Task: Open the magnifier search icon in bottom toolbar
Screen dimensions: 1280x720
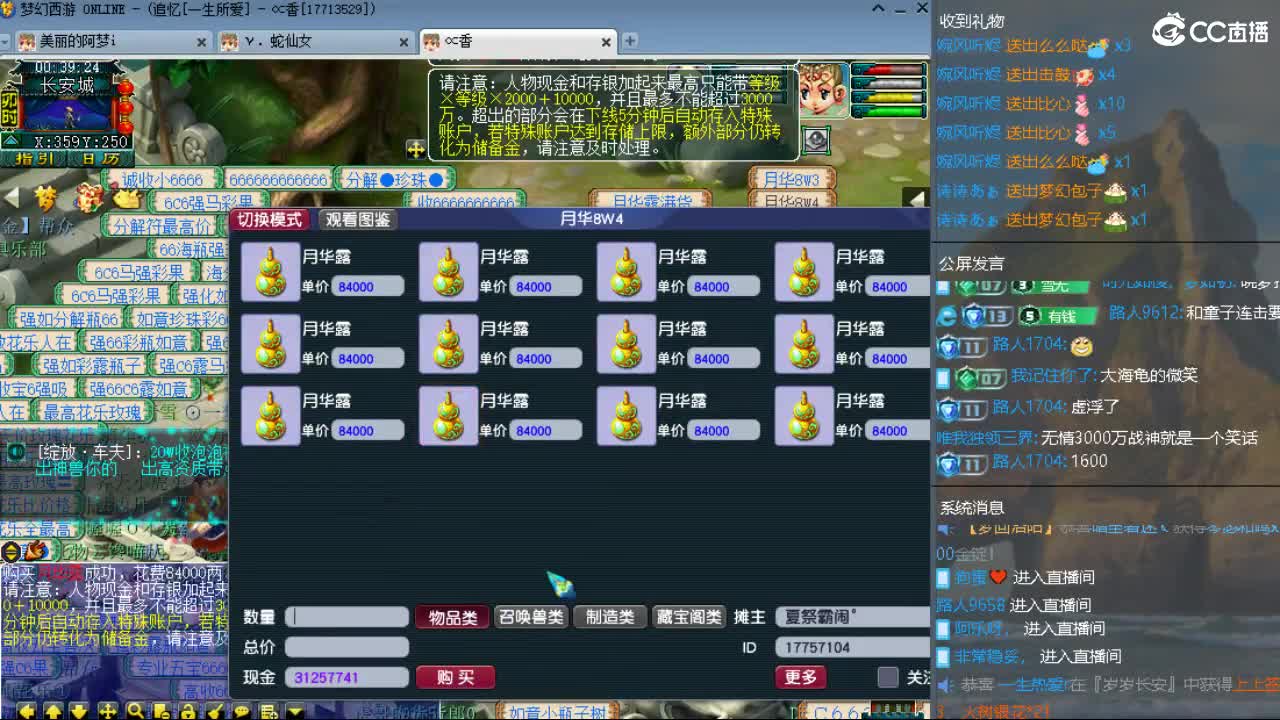Action: tap(134, 712)
